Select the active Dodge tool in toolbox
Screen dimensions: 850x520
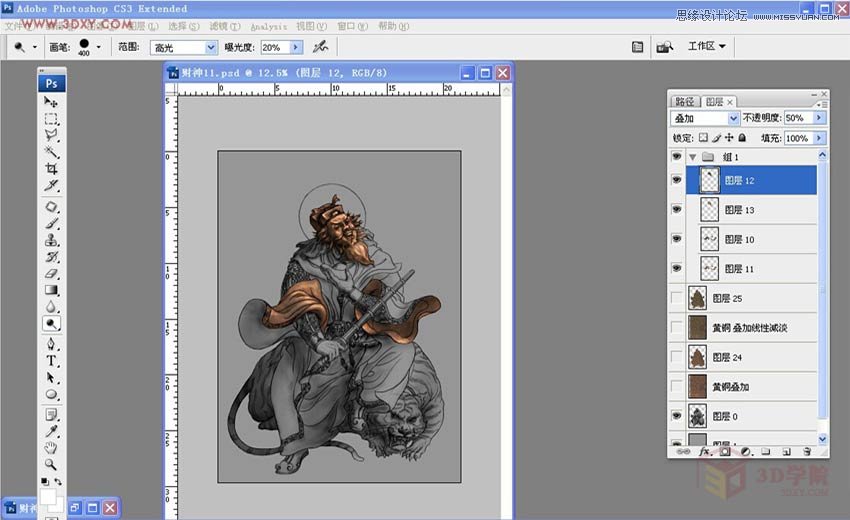[51, 324]
